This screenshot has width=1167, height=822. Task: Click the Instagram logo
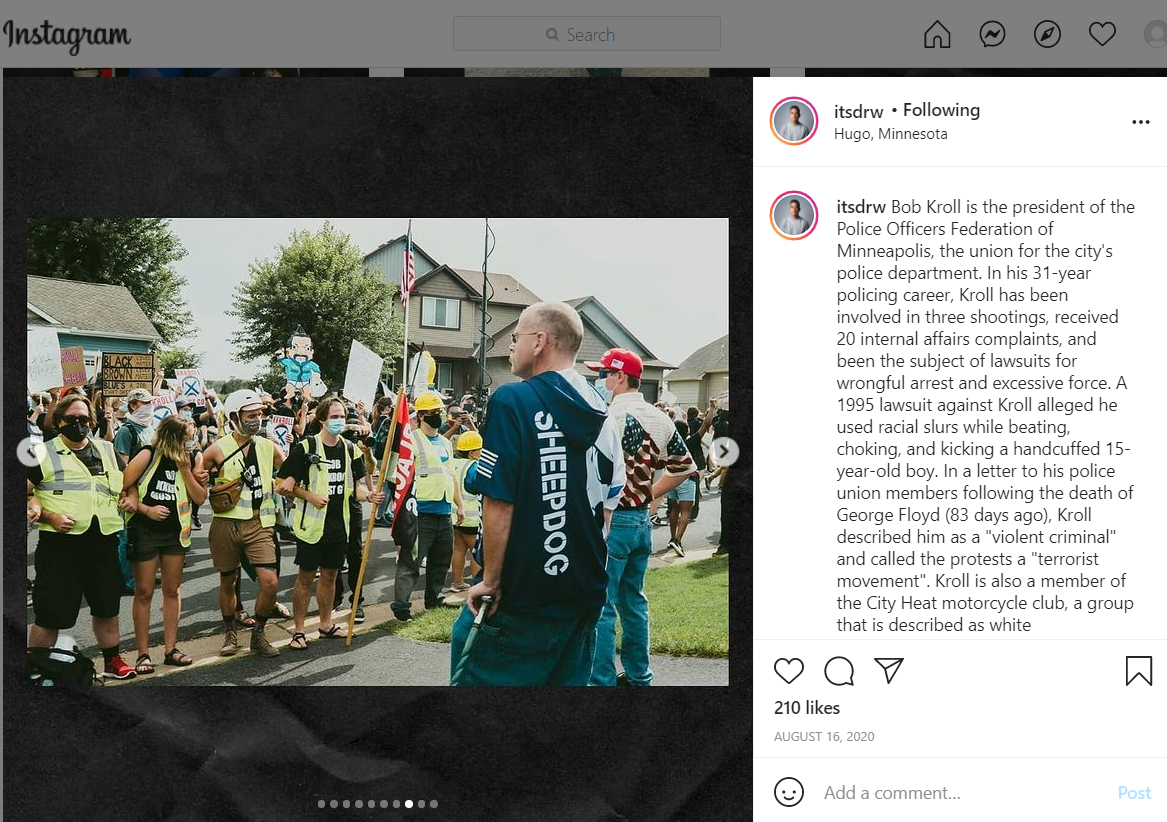(67, 35)
